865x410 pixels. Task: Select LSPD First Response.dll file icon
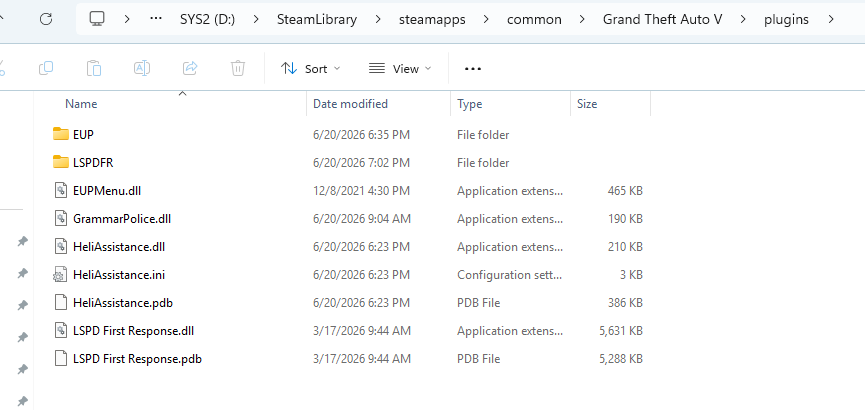pos(61,331)
